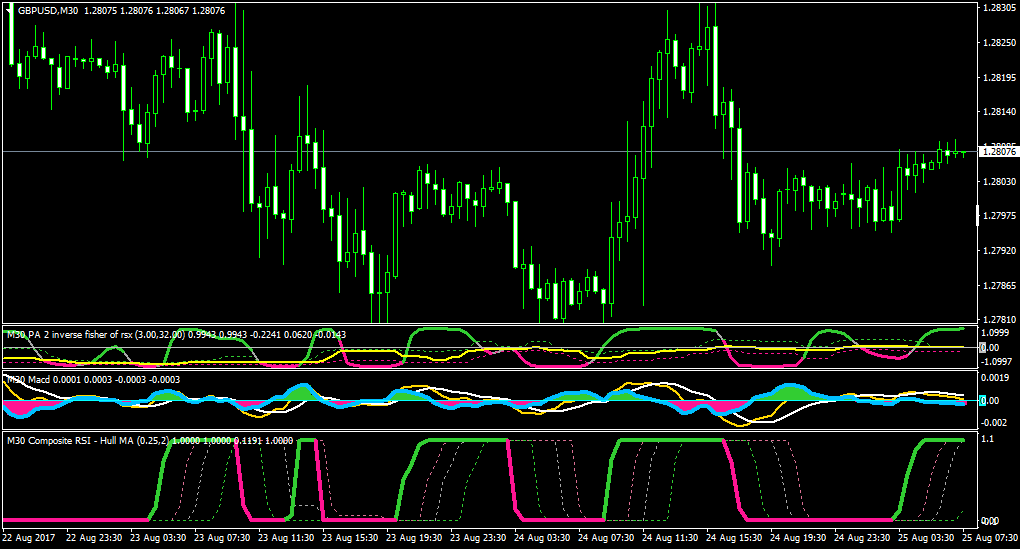Click the 1.28250 price on the scale
Image resolution: width=1020 pixels, height=549 pixels.
point(999,42)
